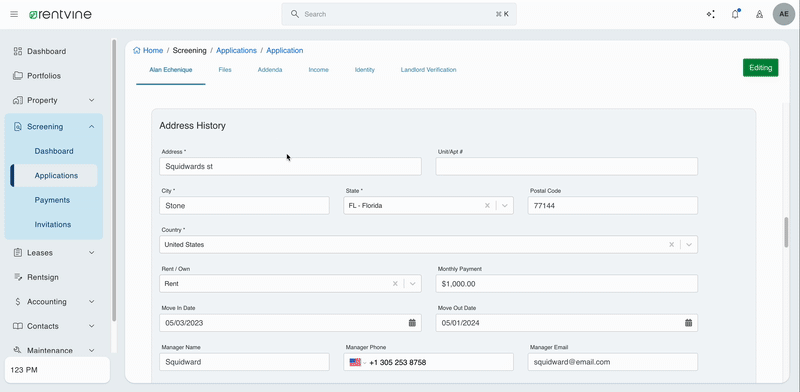Viewport: 800px width, 392px height.
Task: Expand the Leases sidebar section
Action: coord(92,253)
